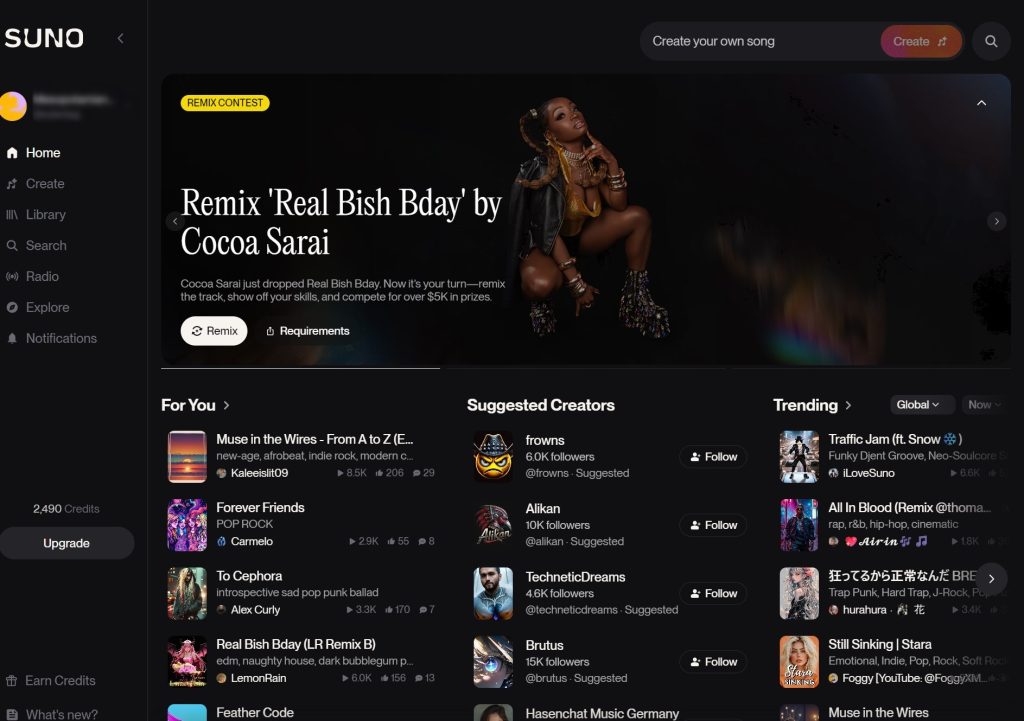
Task: Open the Library section in sidebar
Action: pos(45,214)
